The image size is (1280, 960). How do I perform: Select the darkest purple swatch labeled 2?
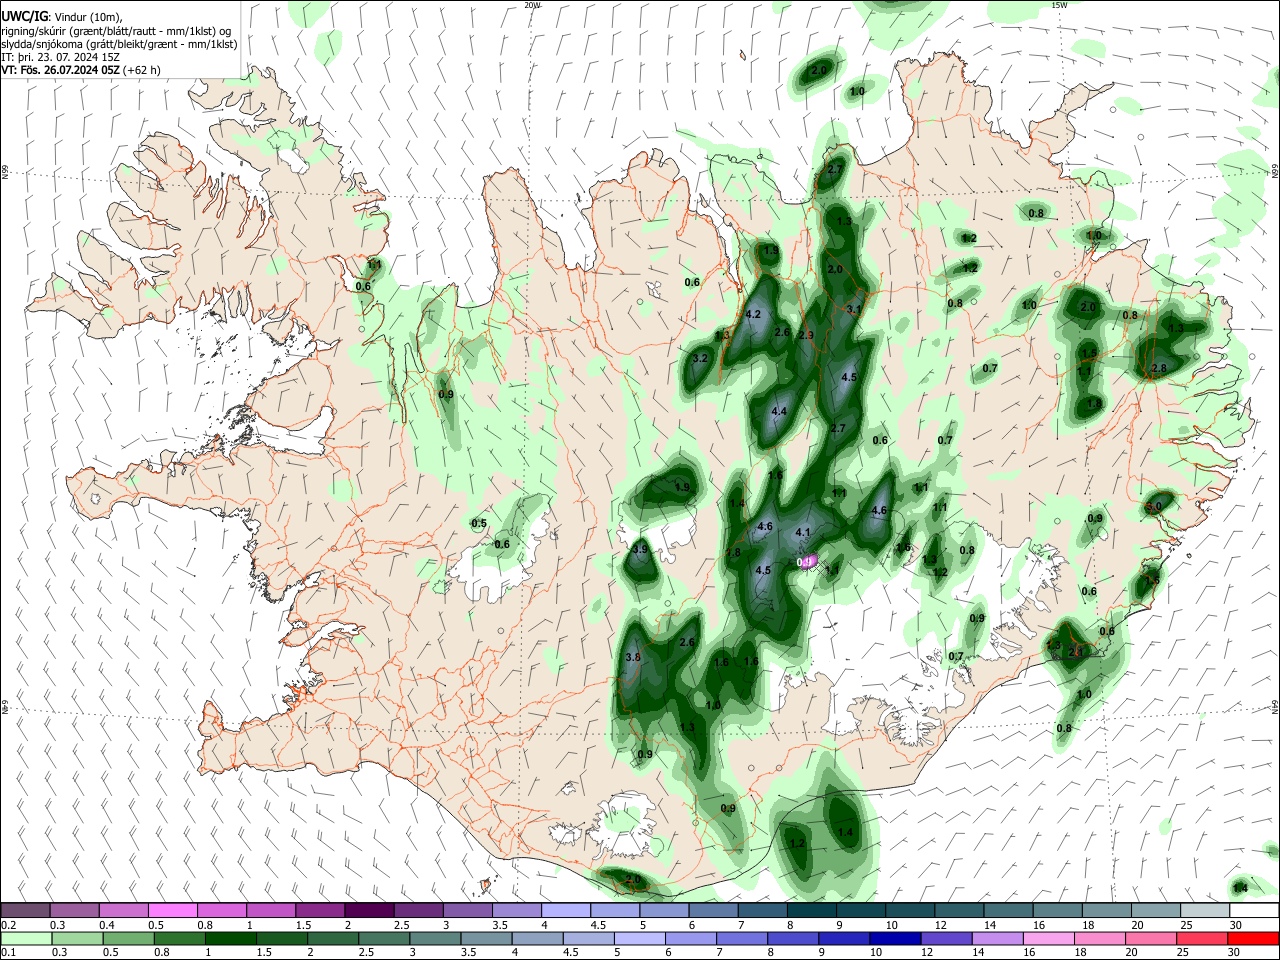tap(369, 910)
